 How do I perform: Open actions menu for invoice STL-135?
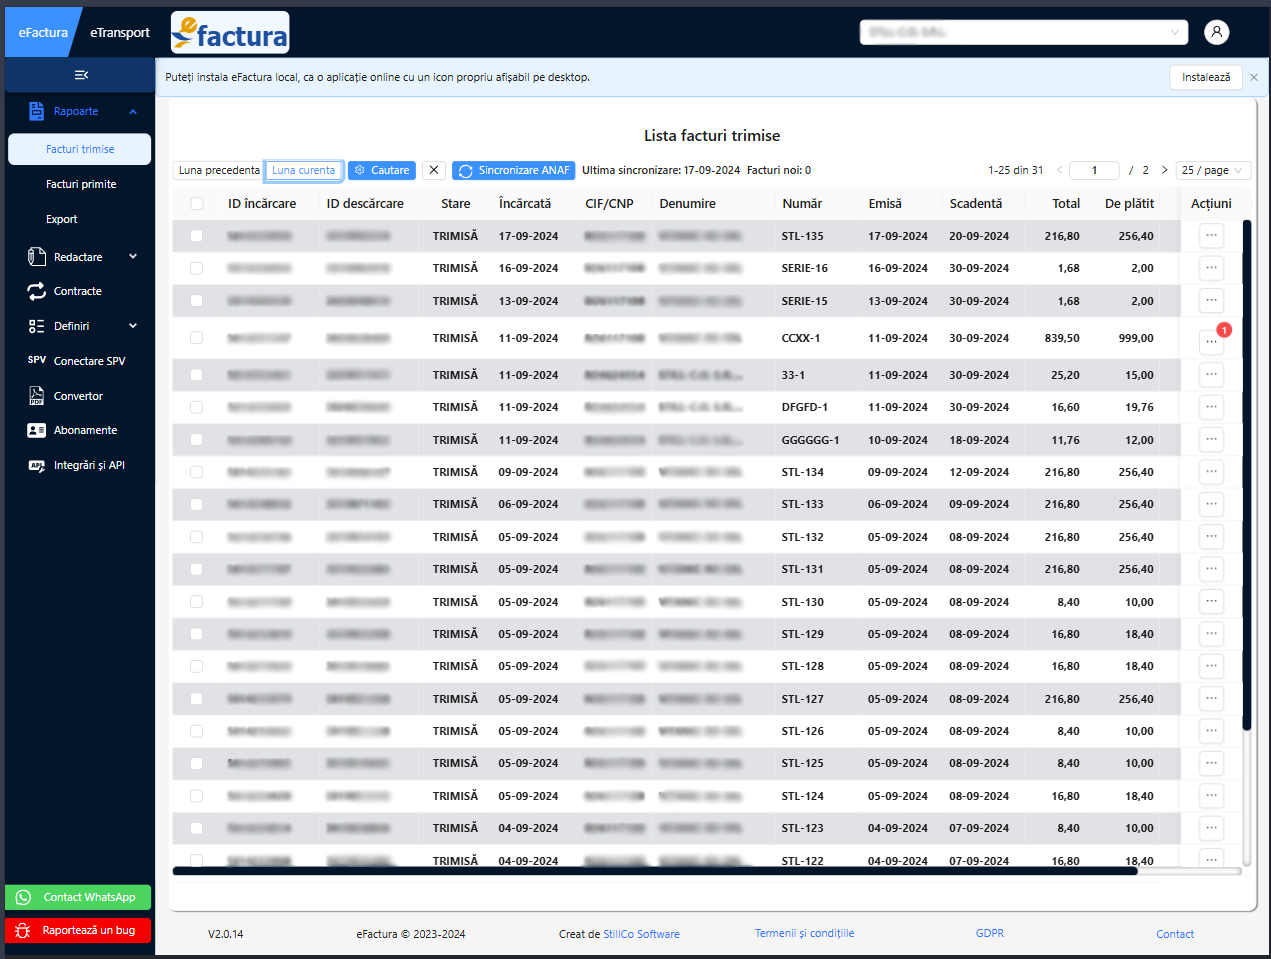(1211, 236)
